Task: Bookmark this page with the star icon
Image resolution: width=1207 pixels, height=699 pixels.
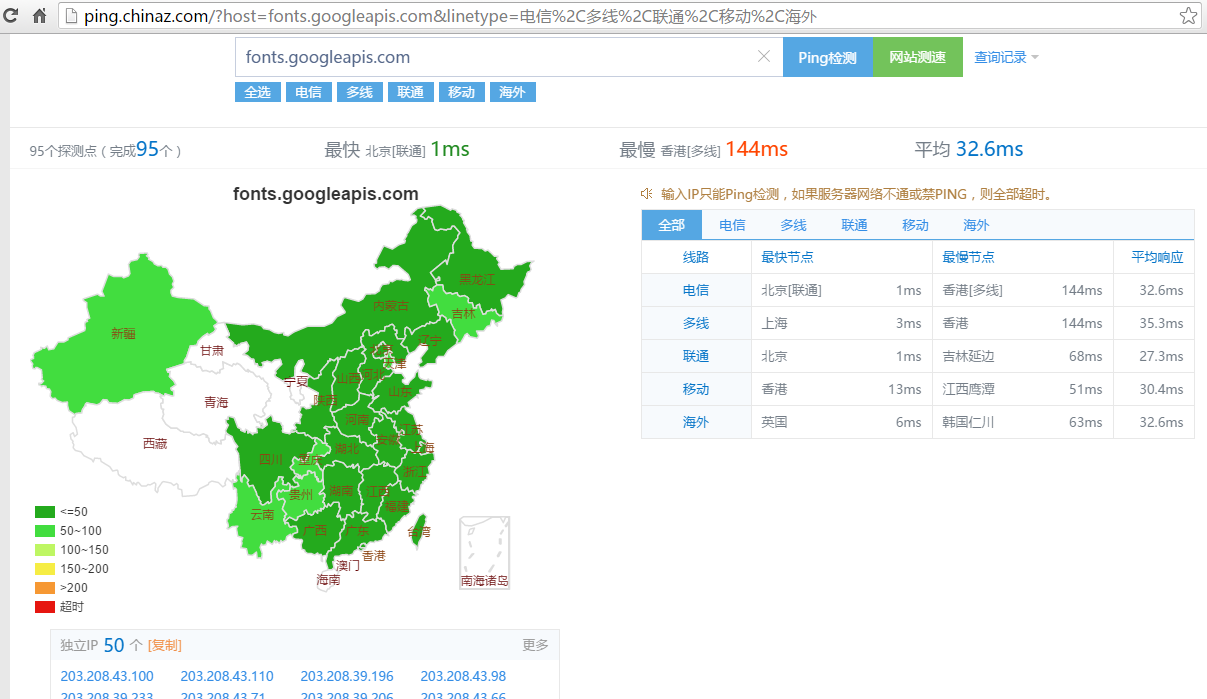Action: [x=1188, y=16]
